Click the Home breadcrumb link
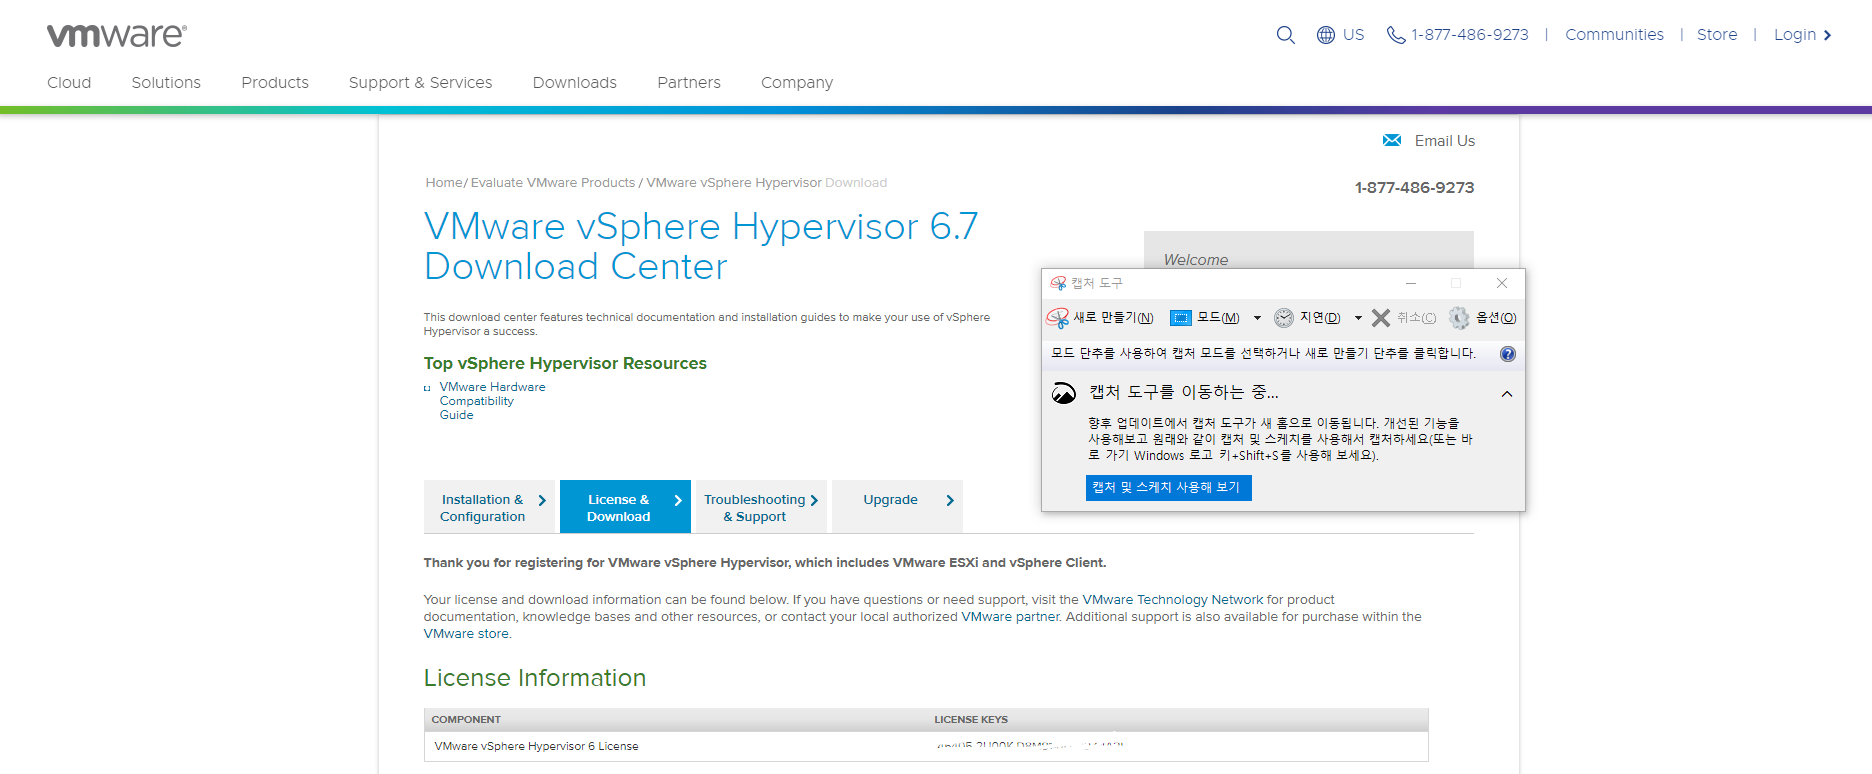 pyautogui.click(x=444, y=183)
